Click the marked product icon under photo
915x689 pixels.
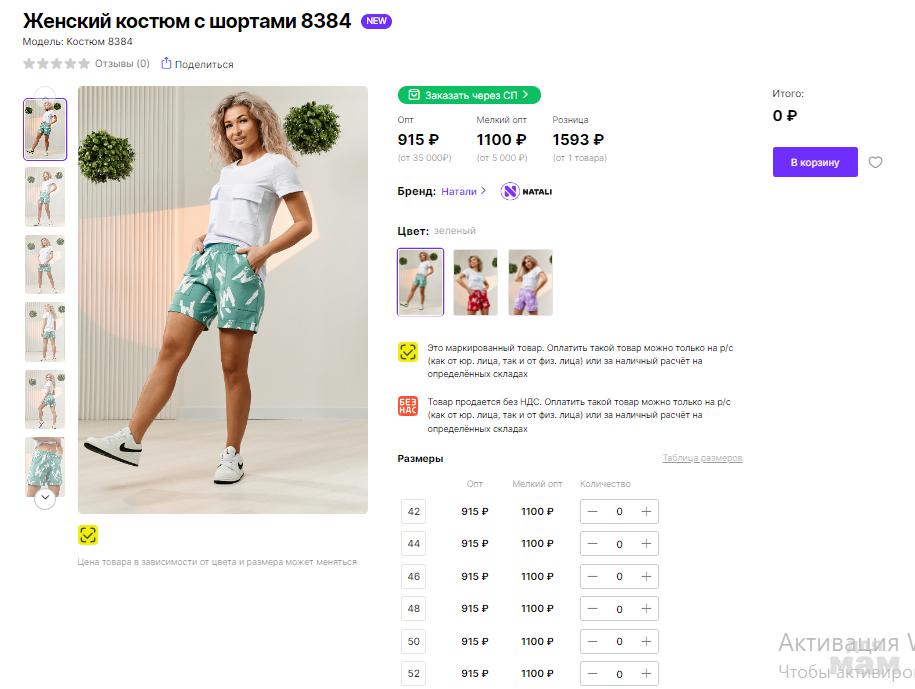[x=88, y=535]
